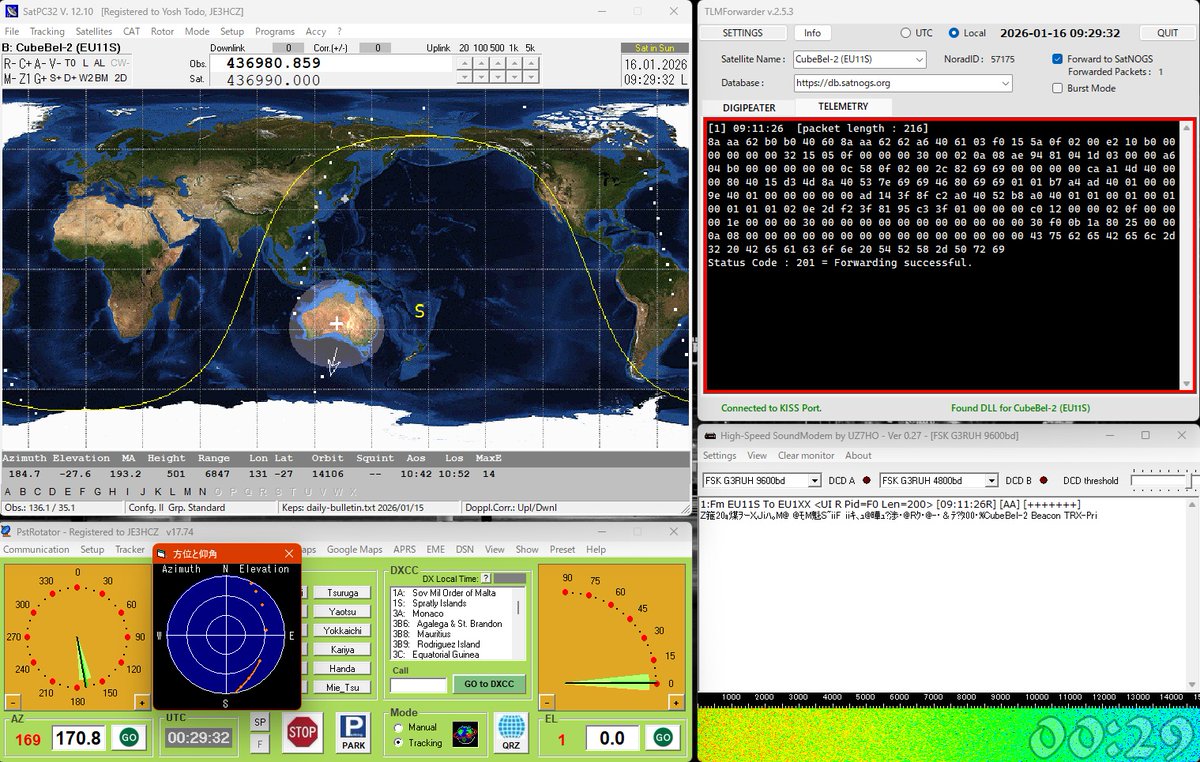Click the Call input field
1200x762 pixels.
418,685
